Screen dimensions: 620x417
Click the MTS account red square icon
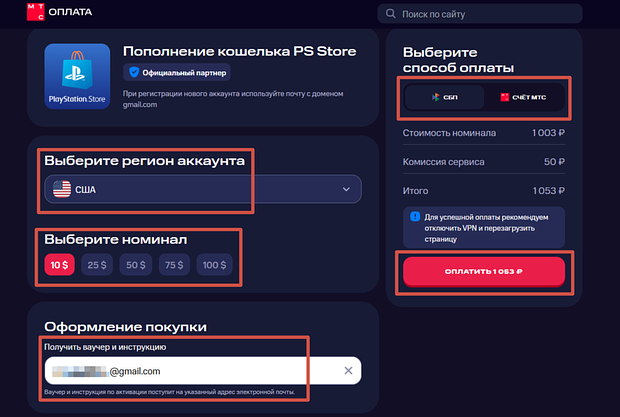505,97
